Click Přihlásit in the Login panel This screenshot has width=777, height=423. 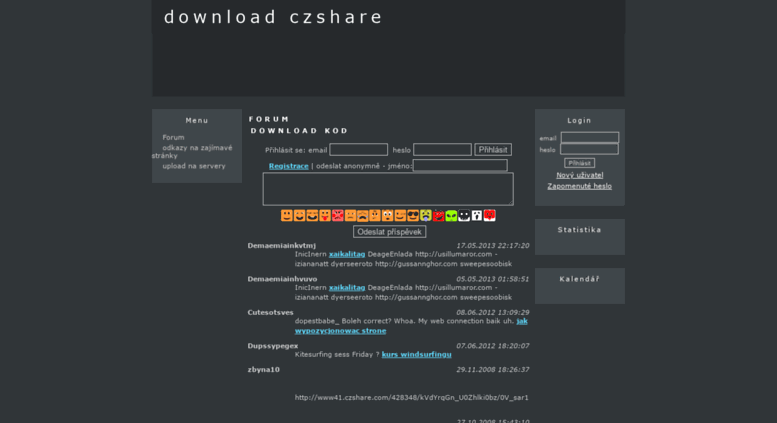click(x=579, y=163)
